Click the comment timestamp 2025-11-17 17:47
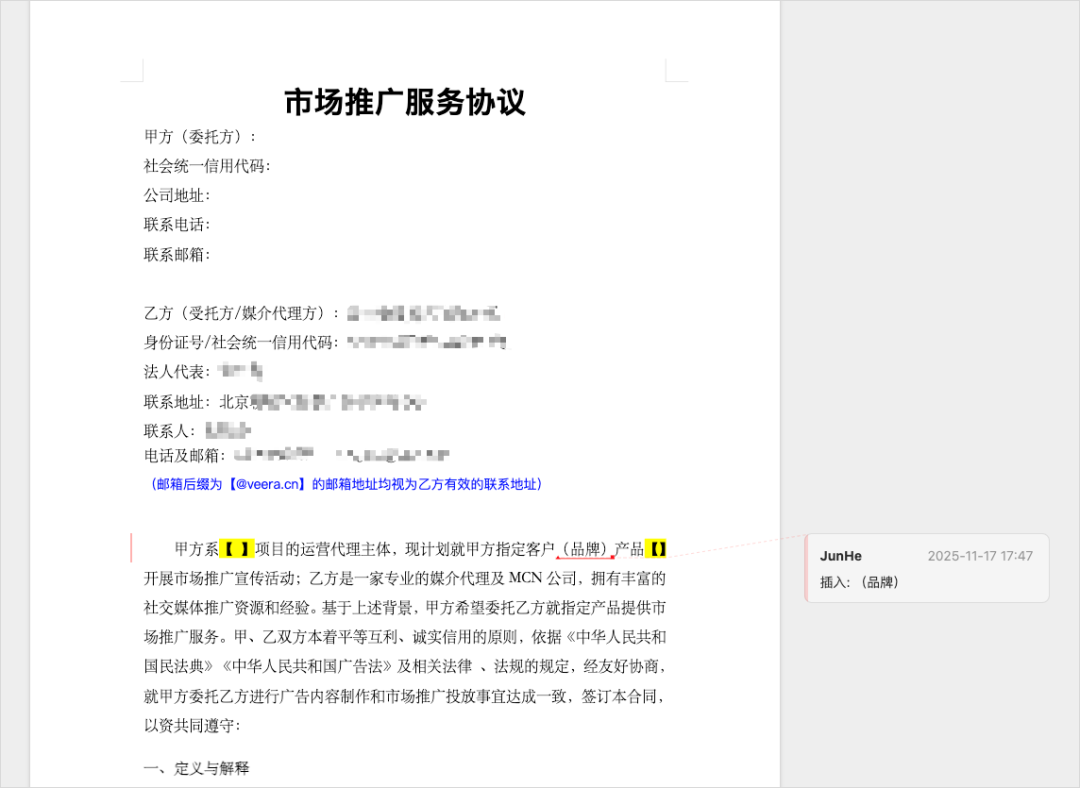 point(979,555)
